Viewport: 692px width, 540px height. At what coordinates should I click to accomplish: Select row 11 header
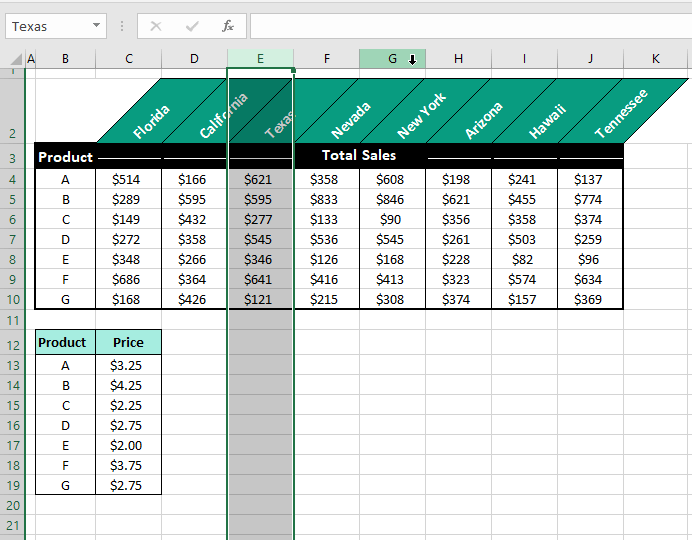12,321
